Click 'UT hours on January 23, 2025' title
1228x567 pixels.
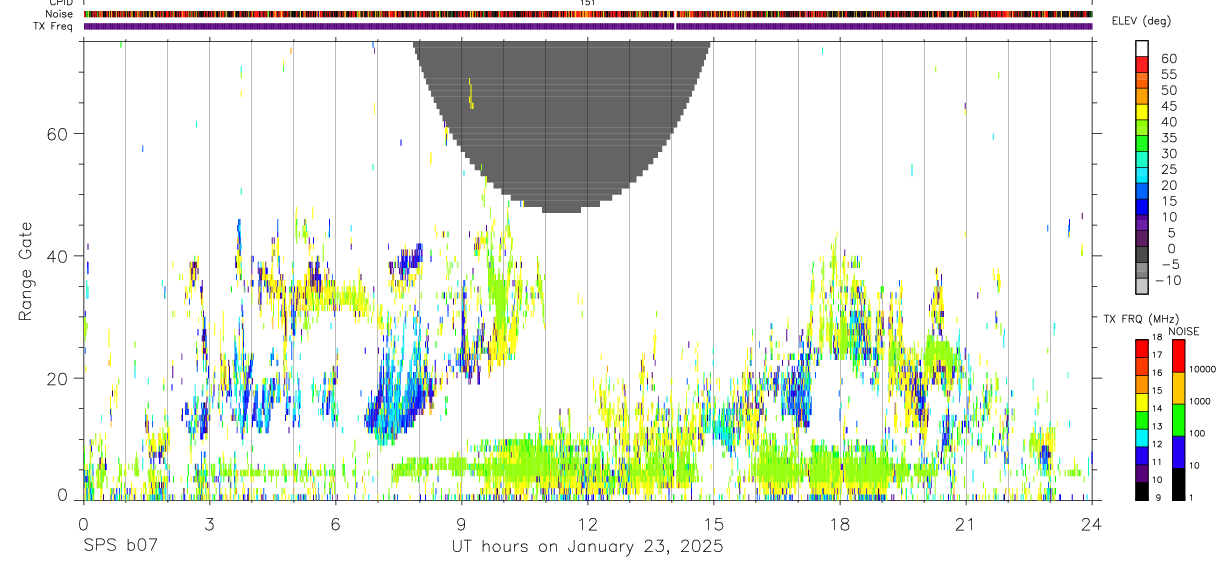(587, 547)
